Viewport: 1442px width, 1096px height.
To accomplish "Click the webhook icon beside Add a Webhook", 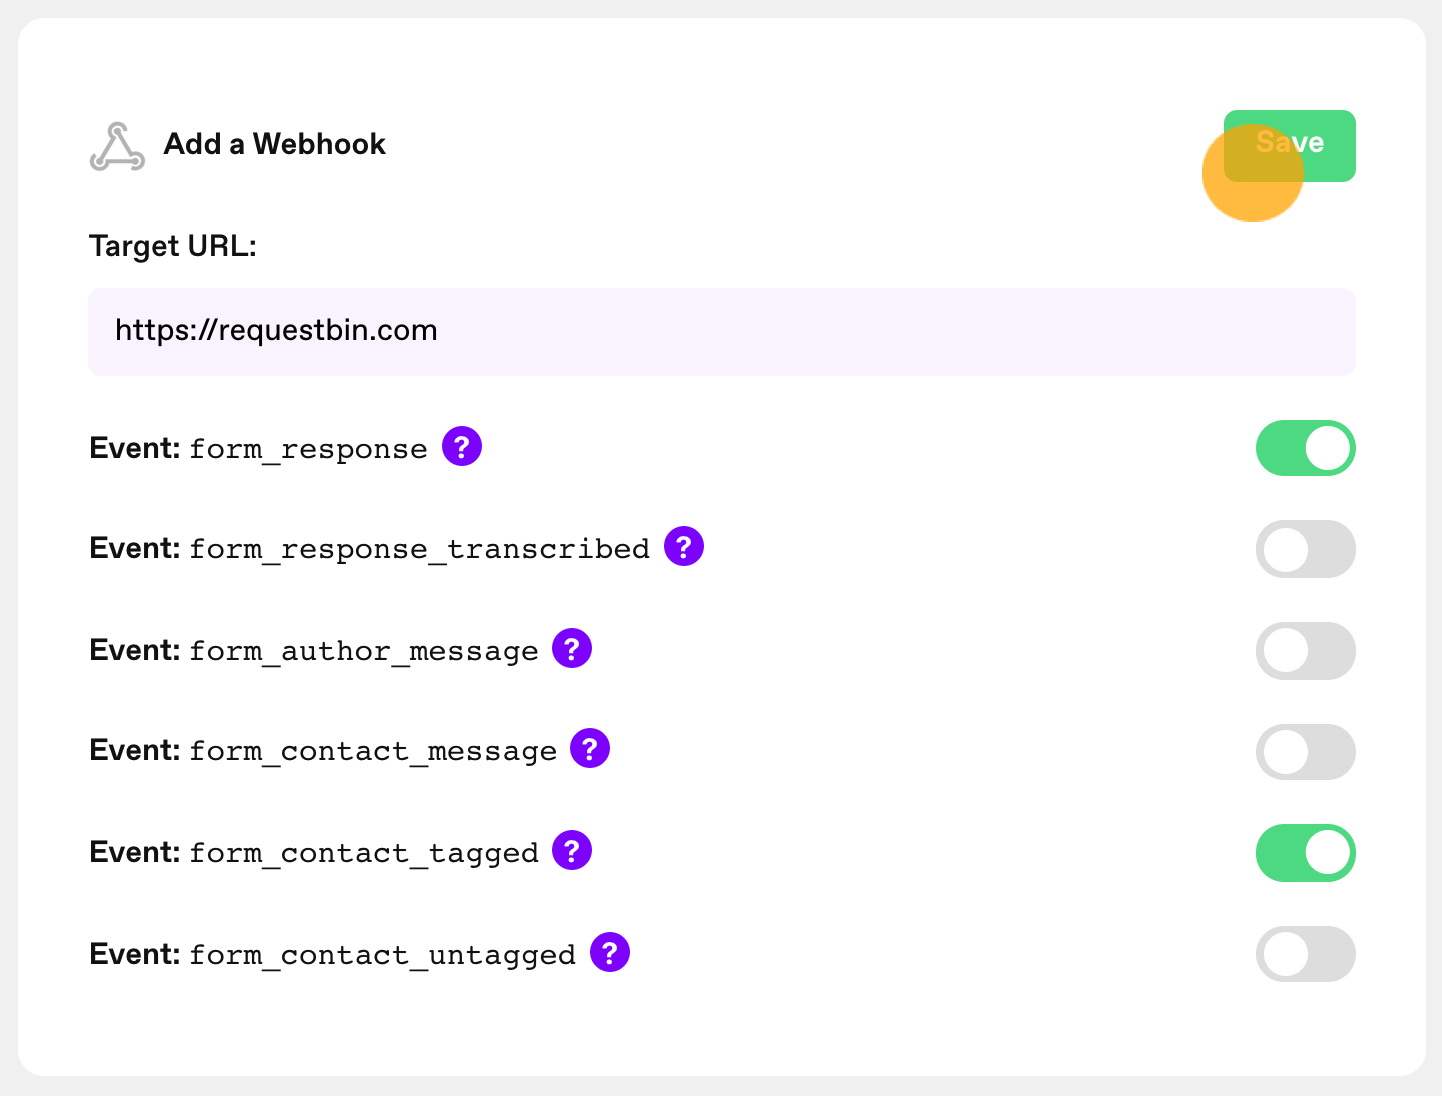I will click(117, 146).
